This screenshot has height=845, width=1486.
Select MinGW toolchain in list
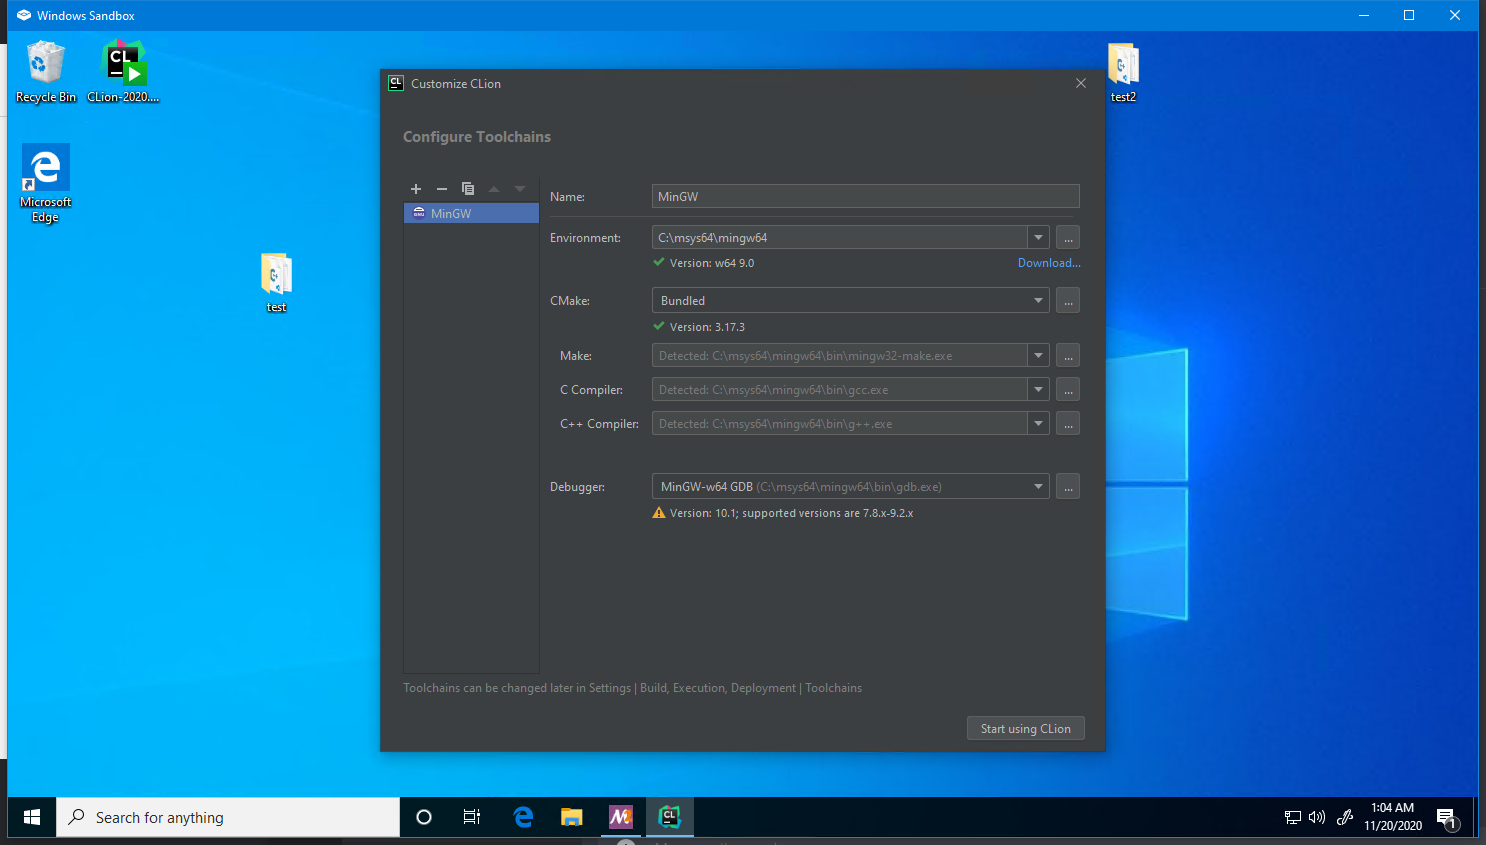tap(471, 213)
